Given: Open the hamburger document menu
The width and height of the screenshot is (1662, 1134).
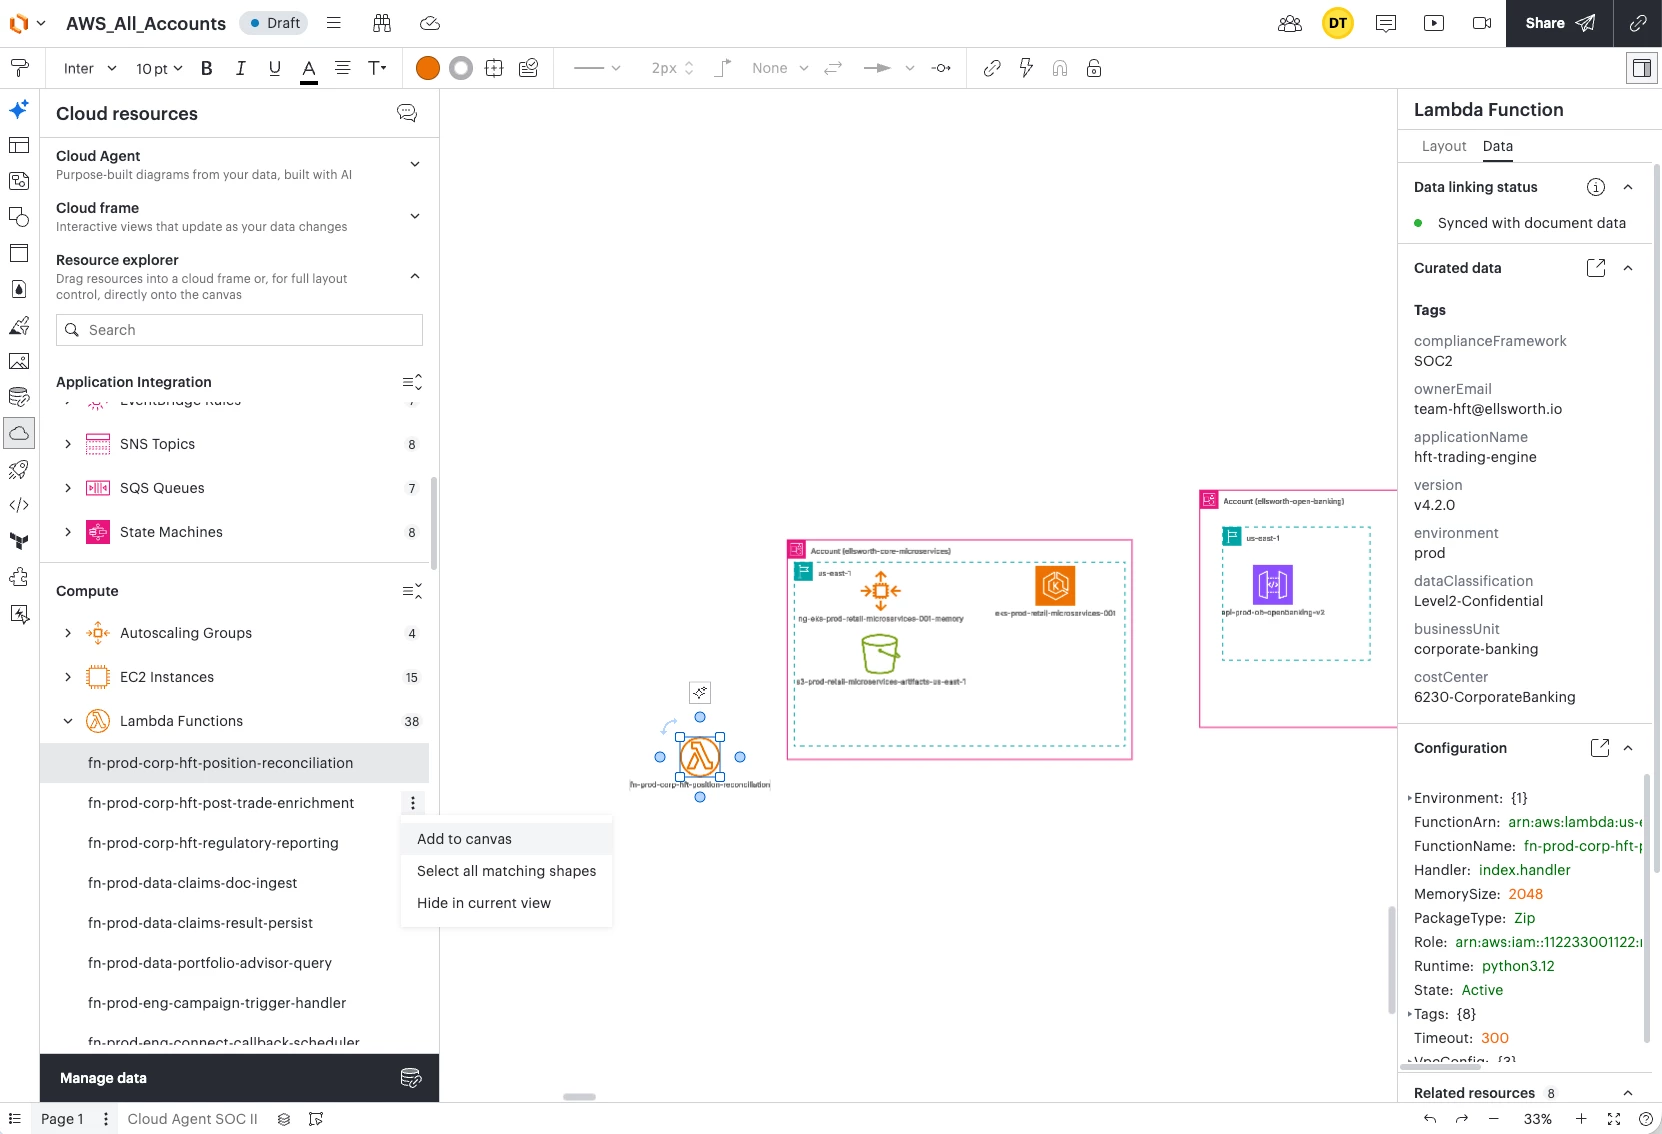Looking at the screenshot, I should point(334,23).
